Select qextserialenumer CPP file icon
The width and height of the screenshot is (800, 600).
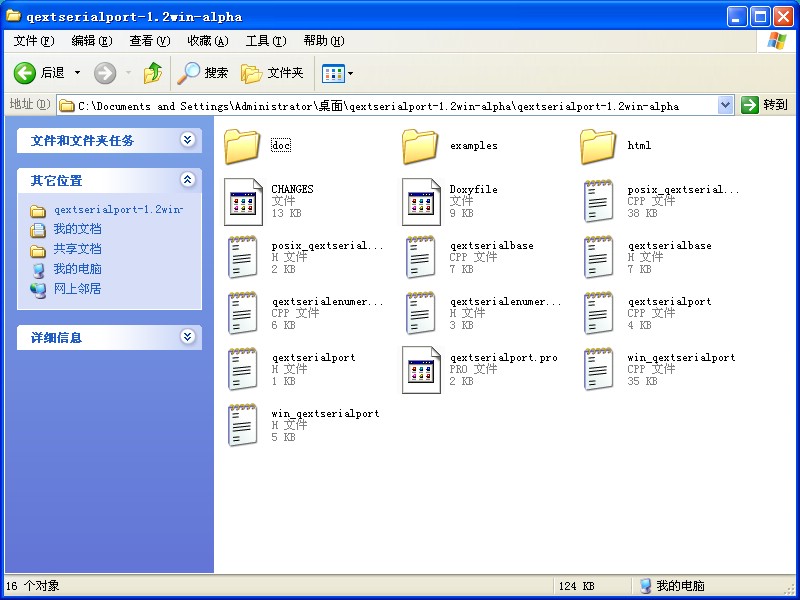(x=242, y=313)
